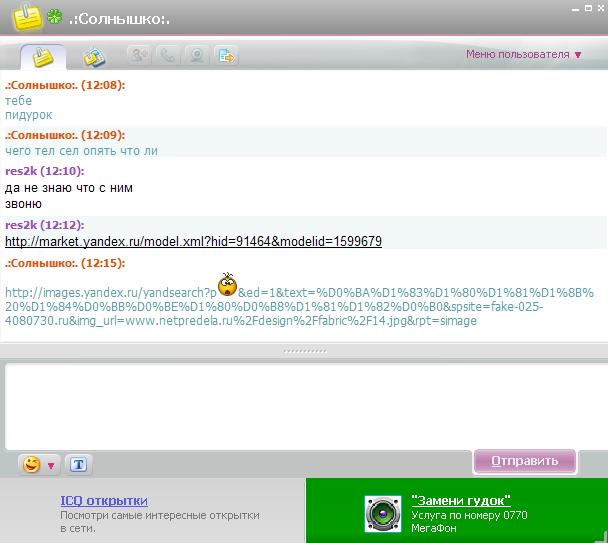Screen dimensions: 608x543
Task: Open the ICQ открытки link
Action: pos(104,501)
